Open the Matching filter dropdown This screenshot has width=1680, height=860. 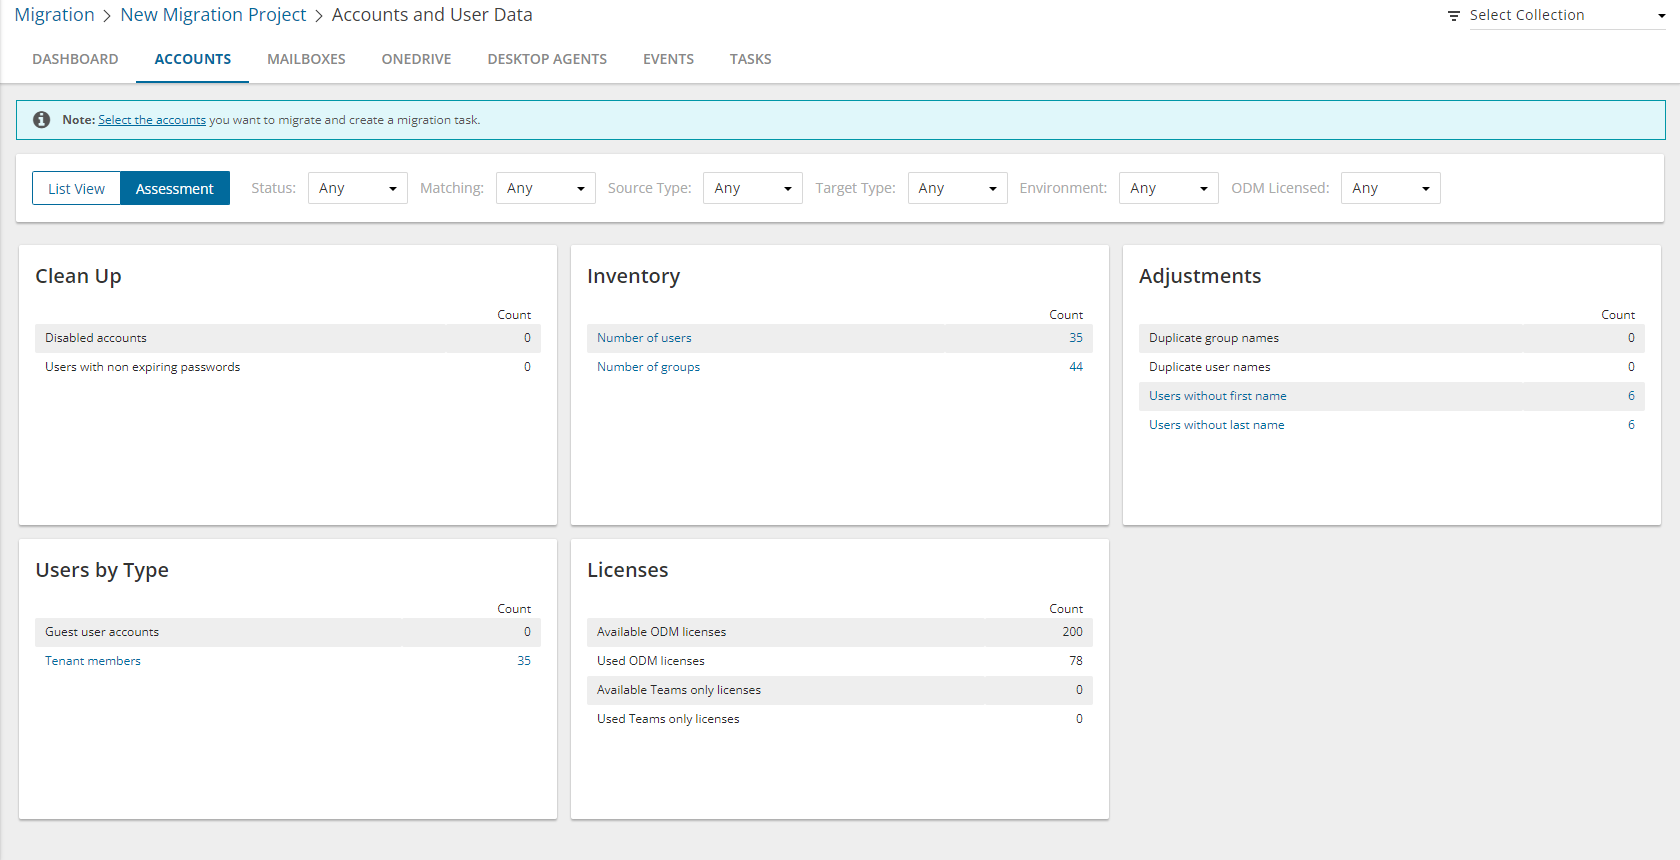pyautogui.click(x=545, y=188)
